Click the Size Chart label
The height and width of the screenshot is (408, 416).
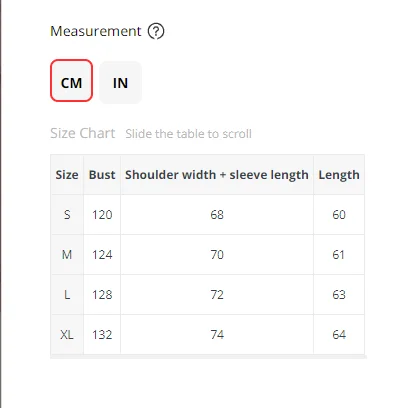tap(83, 133)
